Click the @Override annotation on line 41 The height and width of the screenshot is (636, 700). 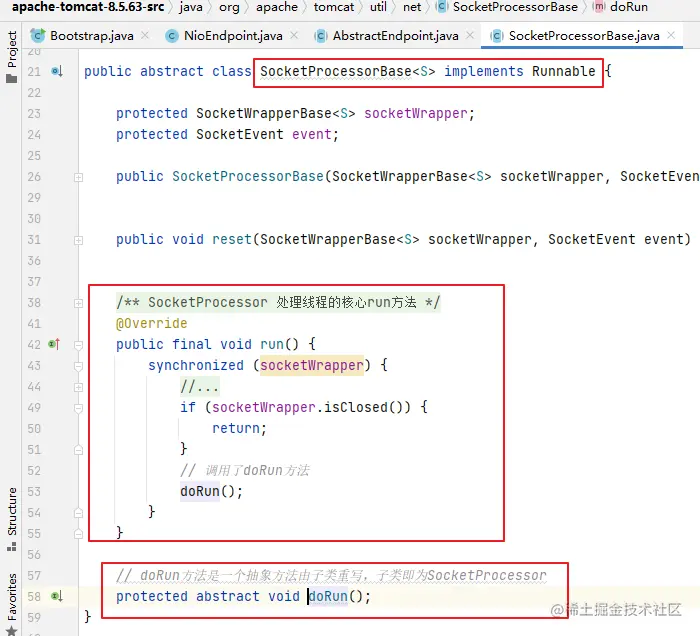coord(151,323)
